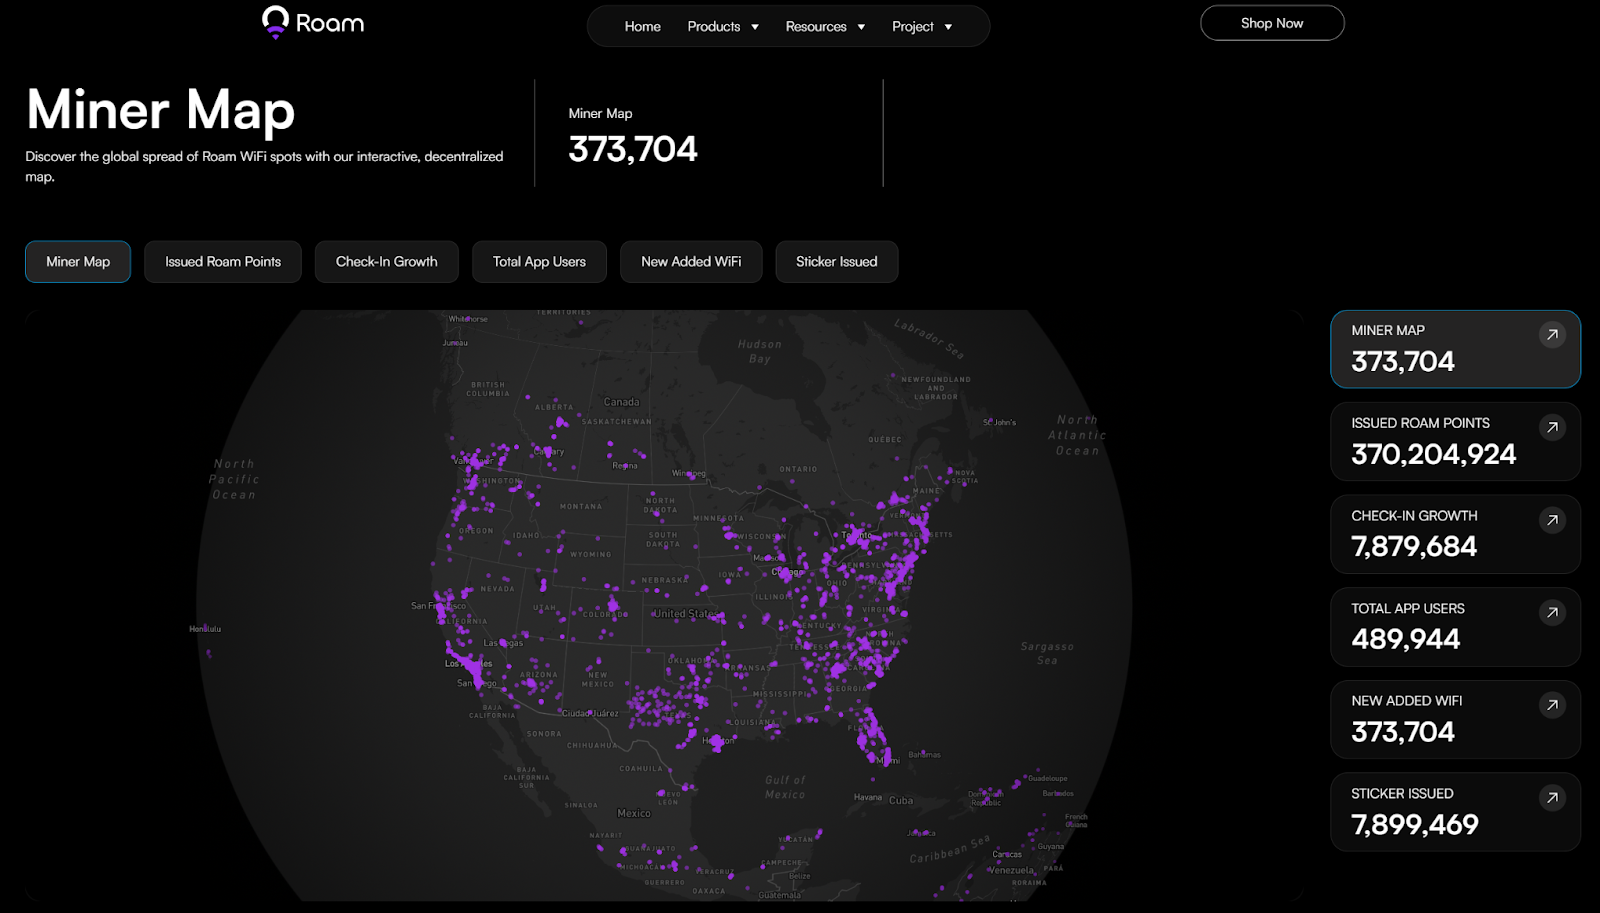Click the United States label on map
Viewport: 1600px width, 913px height.
point(685,614)
